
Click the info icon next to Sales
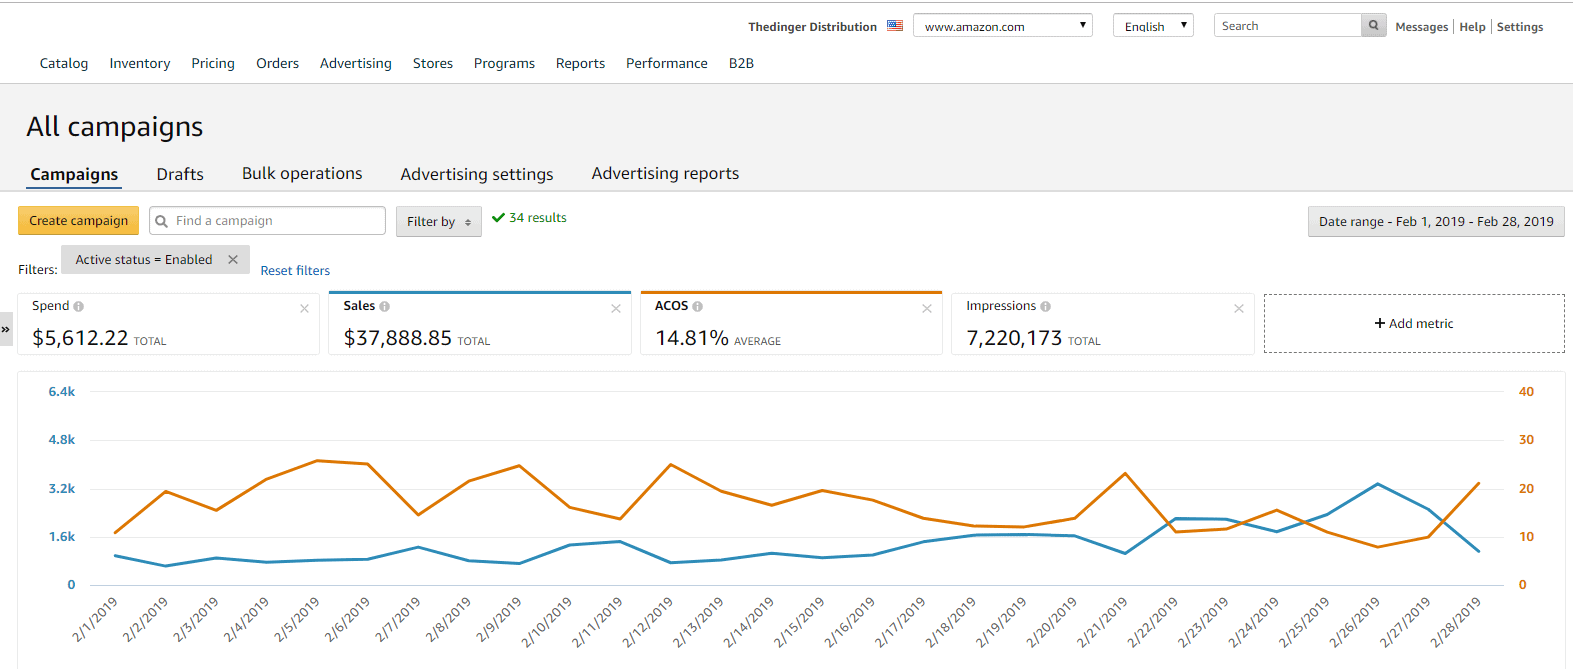pyautogui.click(x=385, y=307)
